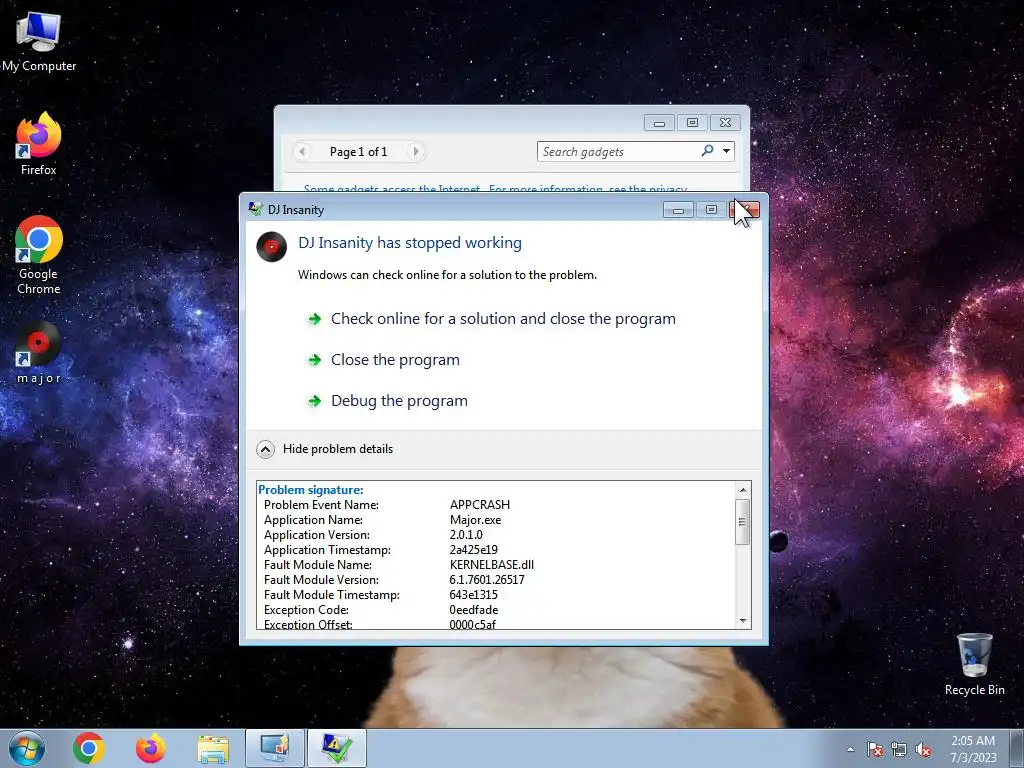Viewport: 1024px width, 768px height.
Task: Launch Chrome from the taskbar
Action: tap(89, 748)
